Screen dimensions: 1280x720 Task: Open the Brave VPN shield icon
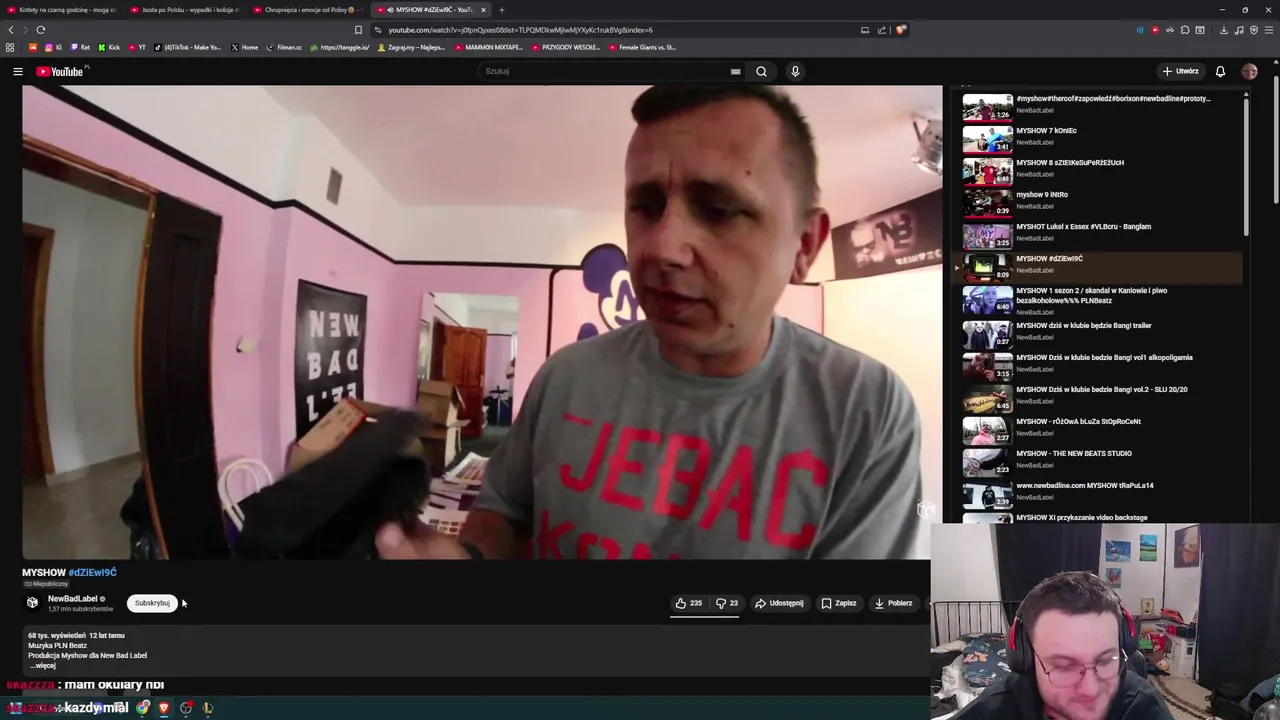[x=1254, y=30]
